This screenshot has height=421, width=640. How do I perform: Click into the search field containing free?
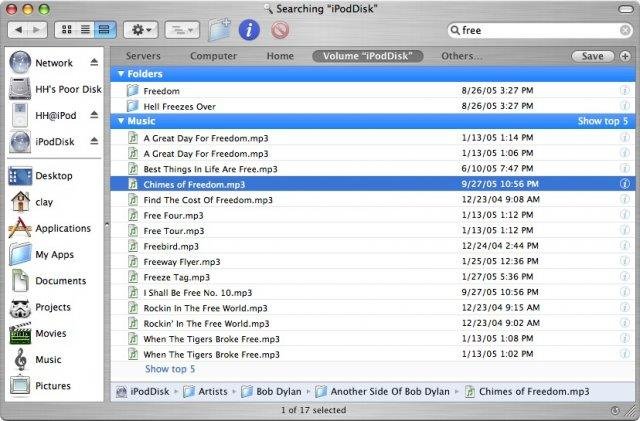pyautogui.click(x=540, y=30)
